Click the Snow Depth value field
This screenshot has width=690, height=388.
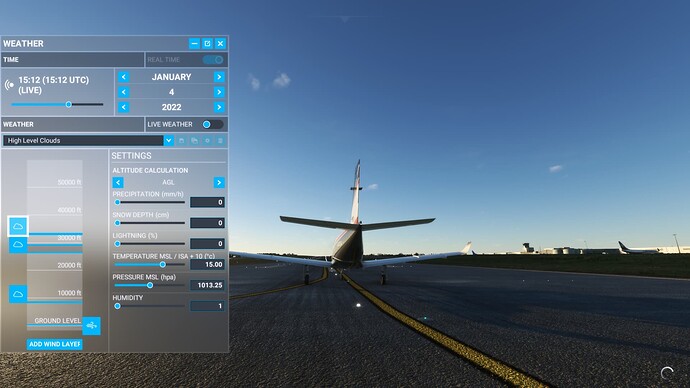pos(207,223)
